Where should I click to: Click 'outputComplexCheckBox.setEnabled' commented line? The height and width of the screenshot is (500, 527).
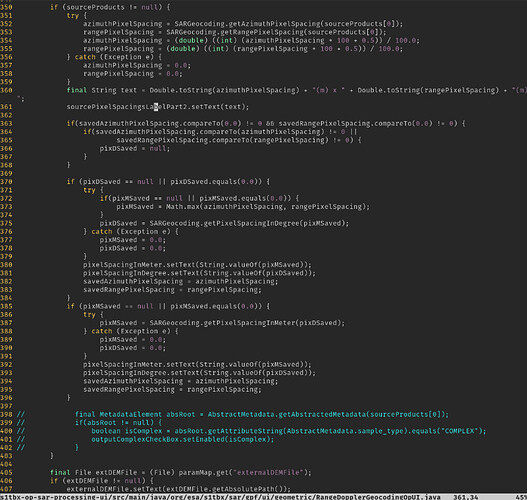pos(183,440)
